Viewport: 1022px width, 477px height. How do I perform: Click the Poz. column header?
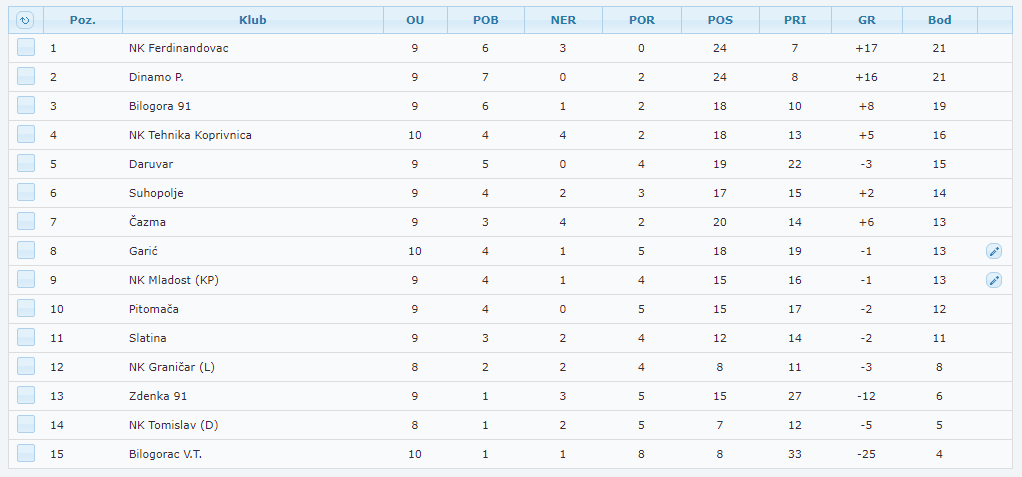[x=83, y=20]
